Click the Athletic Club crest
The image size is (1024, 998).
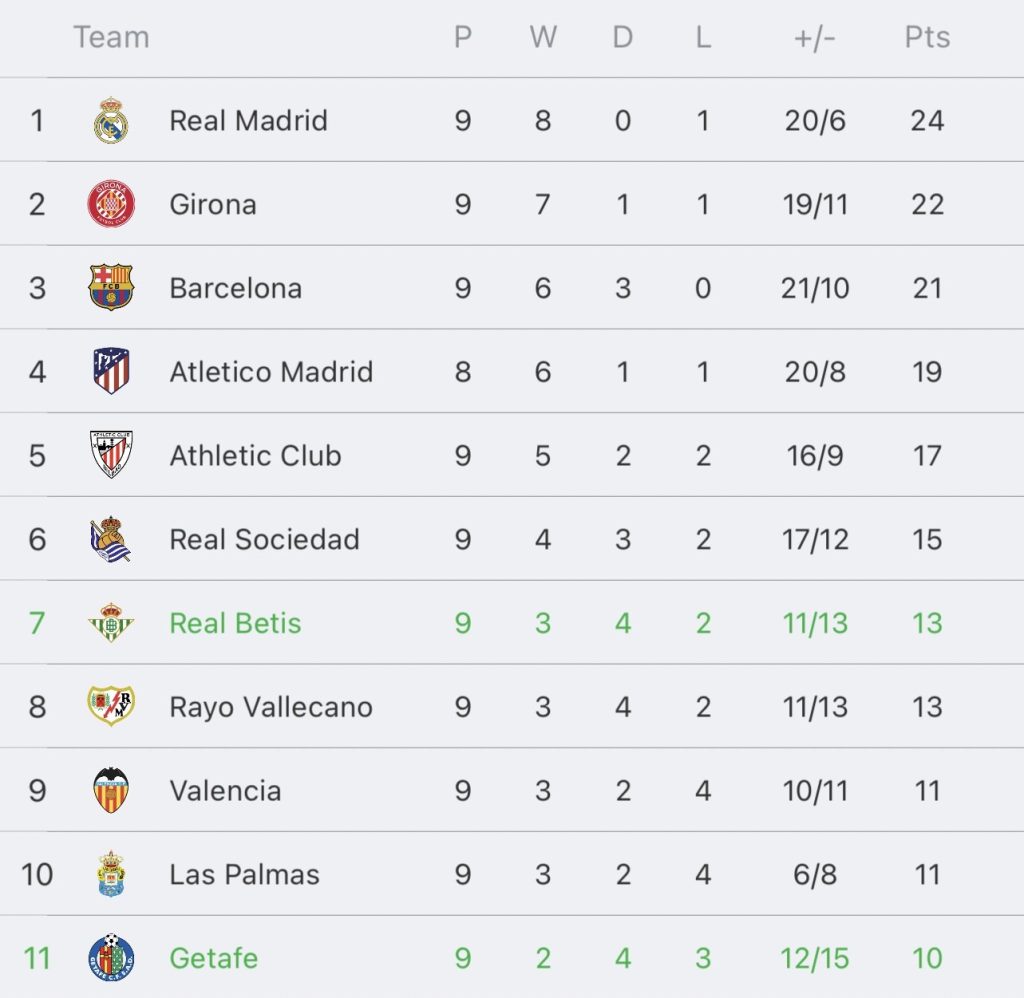click(111, 455)
